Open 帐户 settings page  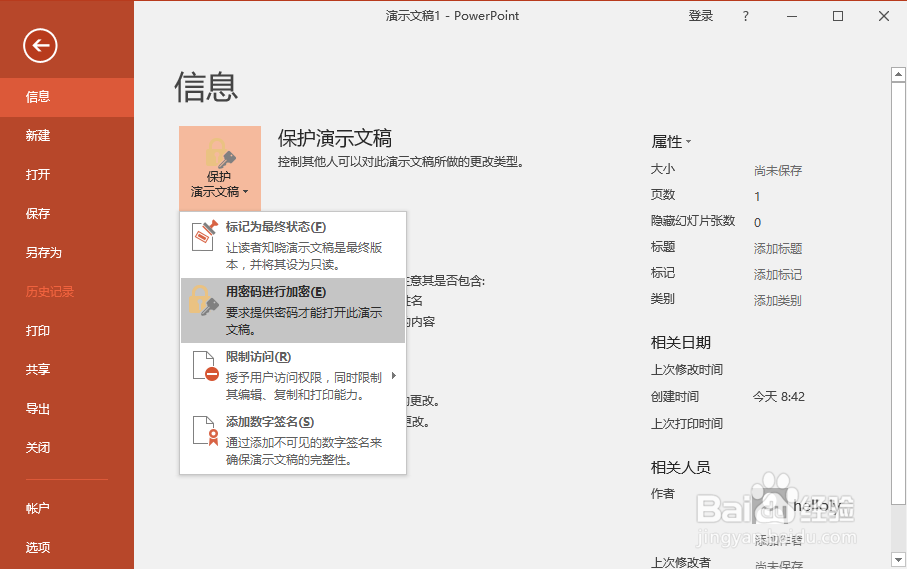[x=67, y=508]
